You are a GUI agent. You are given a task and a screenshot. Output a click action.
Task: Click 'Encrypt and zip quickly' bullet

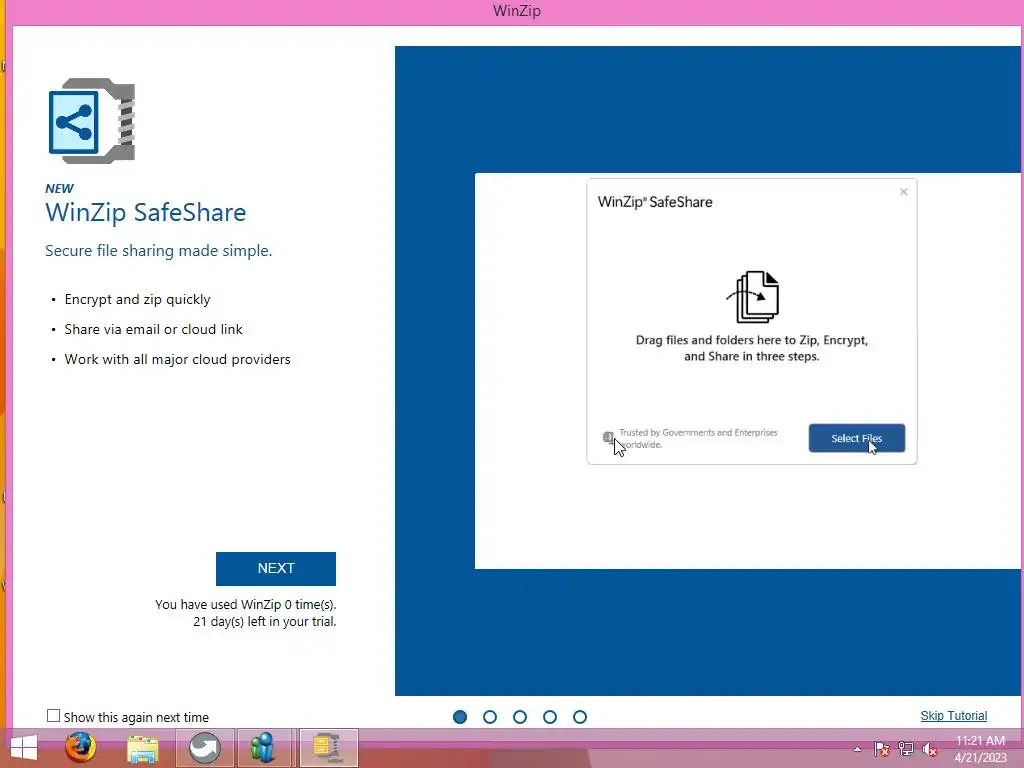137,299
